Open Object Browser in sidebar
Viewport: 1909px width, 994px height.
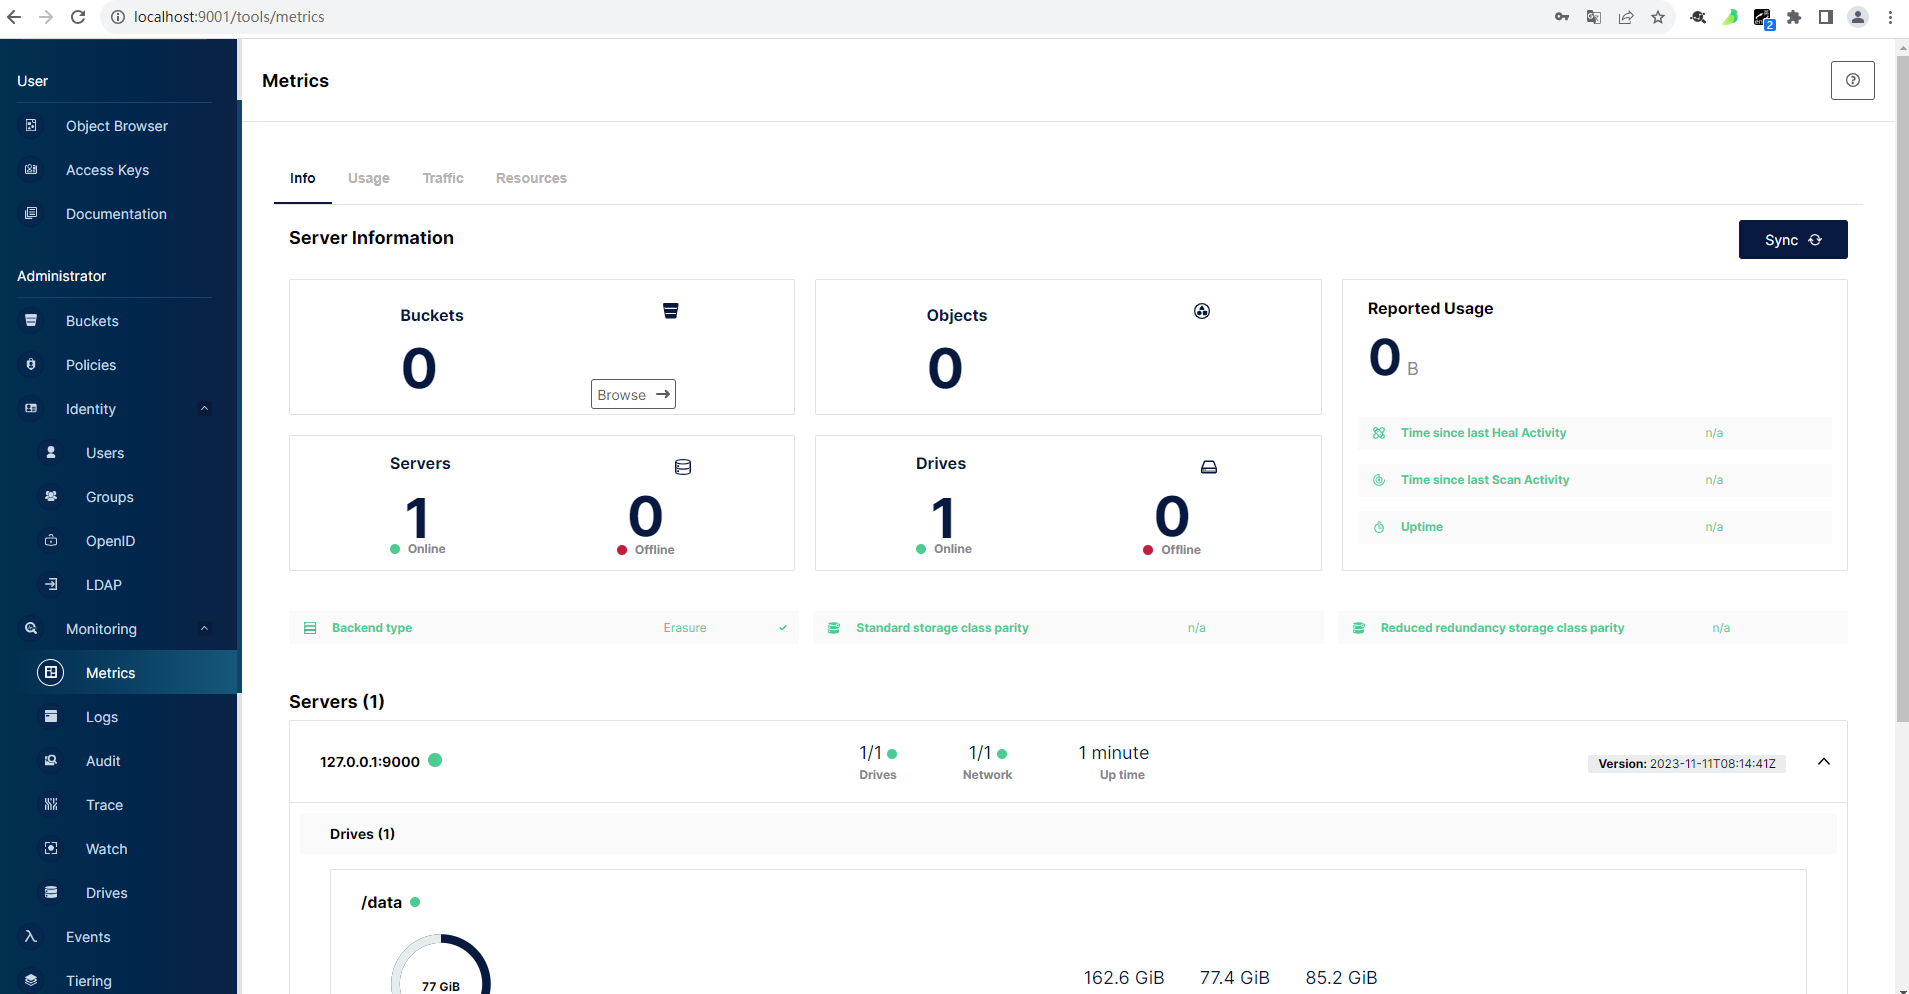pyautogui.click(x=117, y=126)
